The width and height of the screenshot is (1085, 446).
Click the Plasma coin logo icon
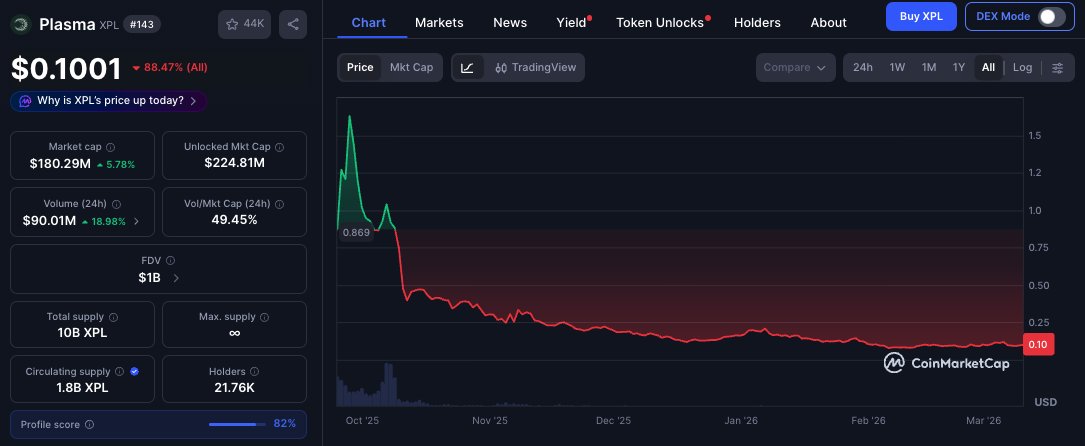coord(21,24)
